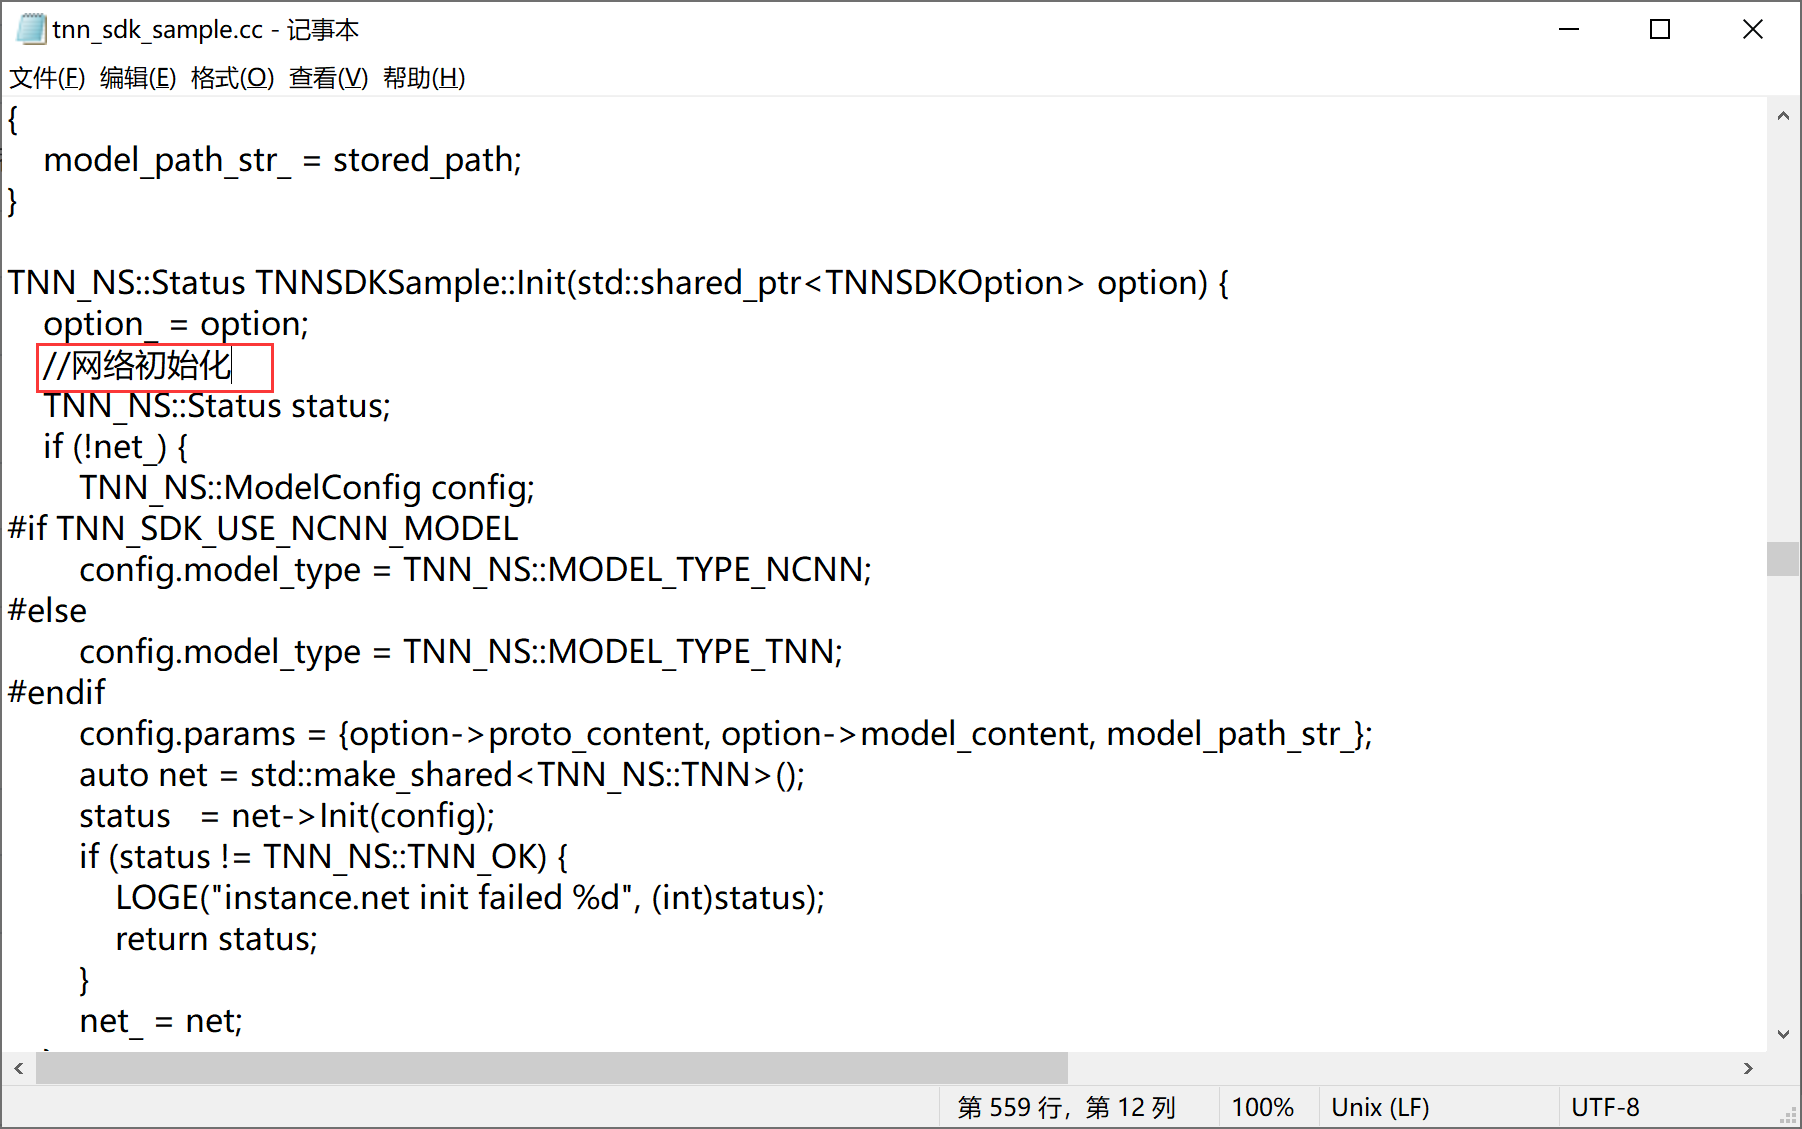The image size is (1802, 1129).
Task: Click the LOGE error message line
Action: point(470,898)
